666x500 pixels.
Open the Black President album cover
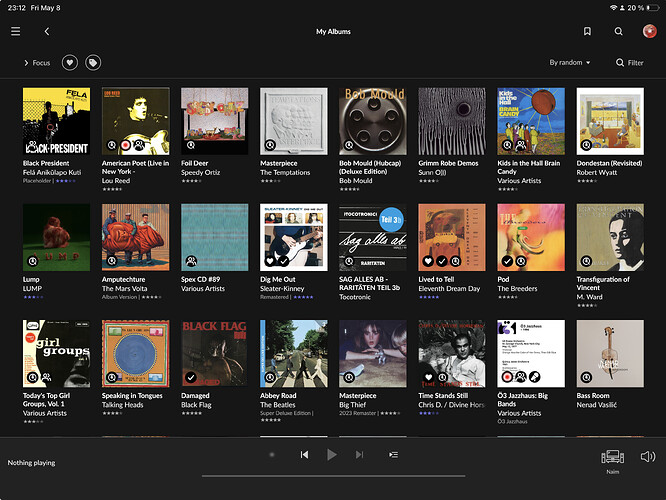click(56, 121)
